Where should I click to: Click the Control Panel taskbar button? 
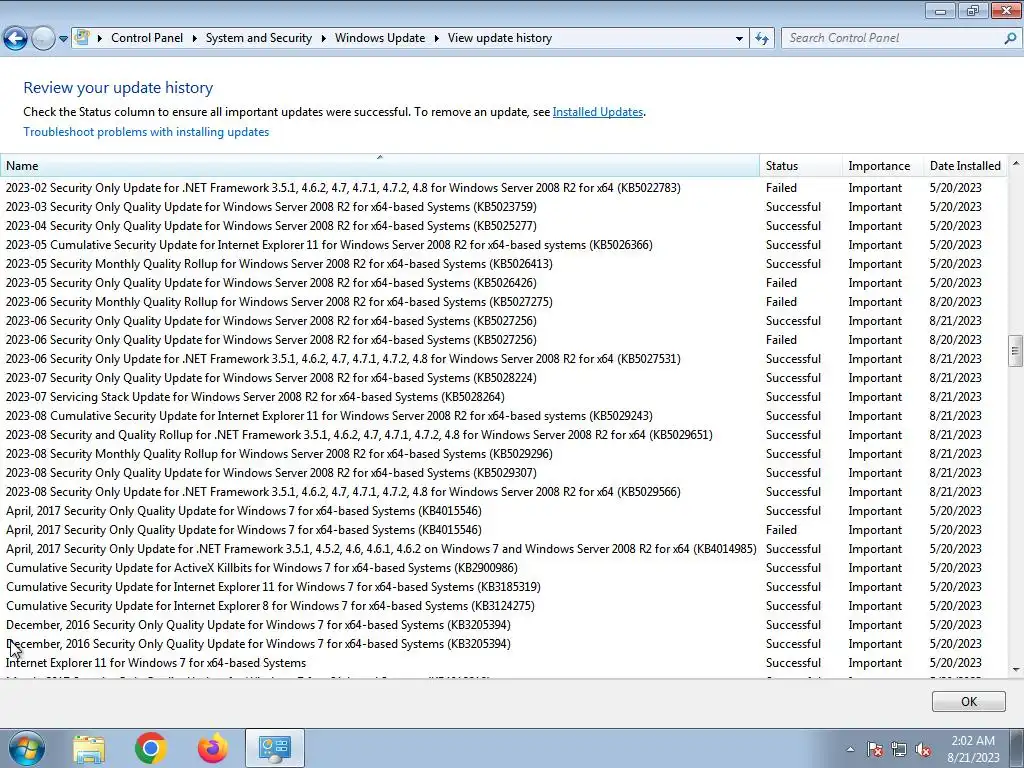point(274,748)
